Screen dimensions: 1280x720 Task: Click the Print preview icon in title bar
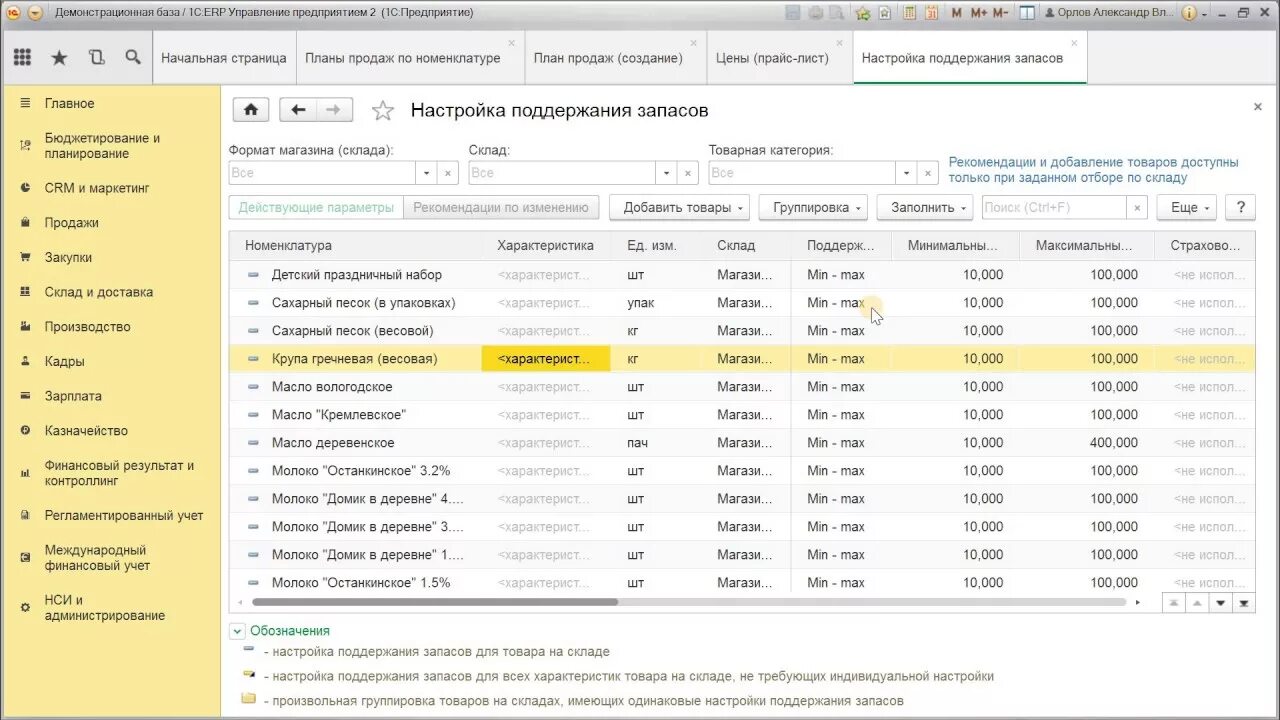pos(837,13)
